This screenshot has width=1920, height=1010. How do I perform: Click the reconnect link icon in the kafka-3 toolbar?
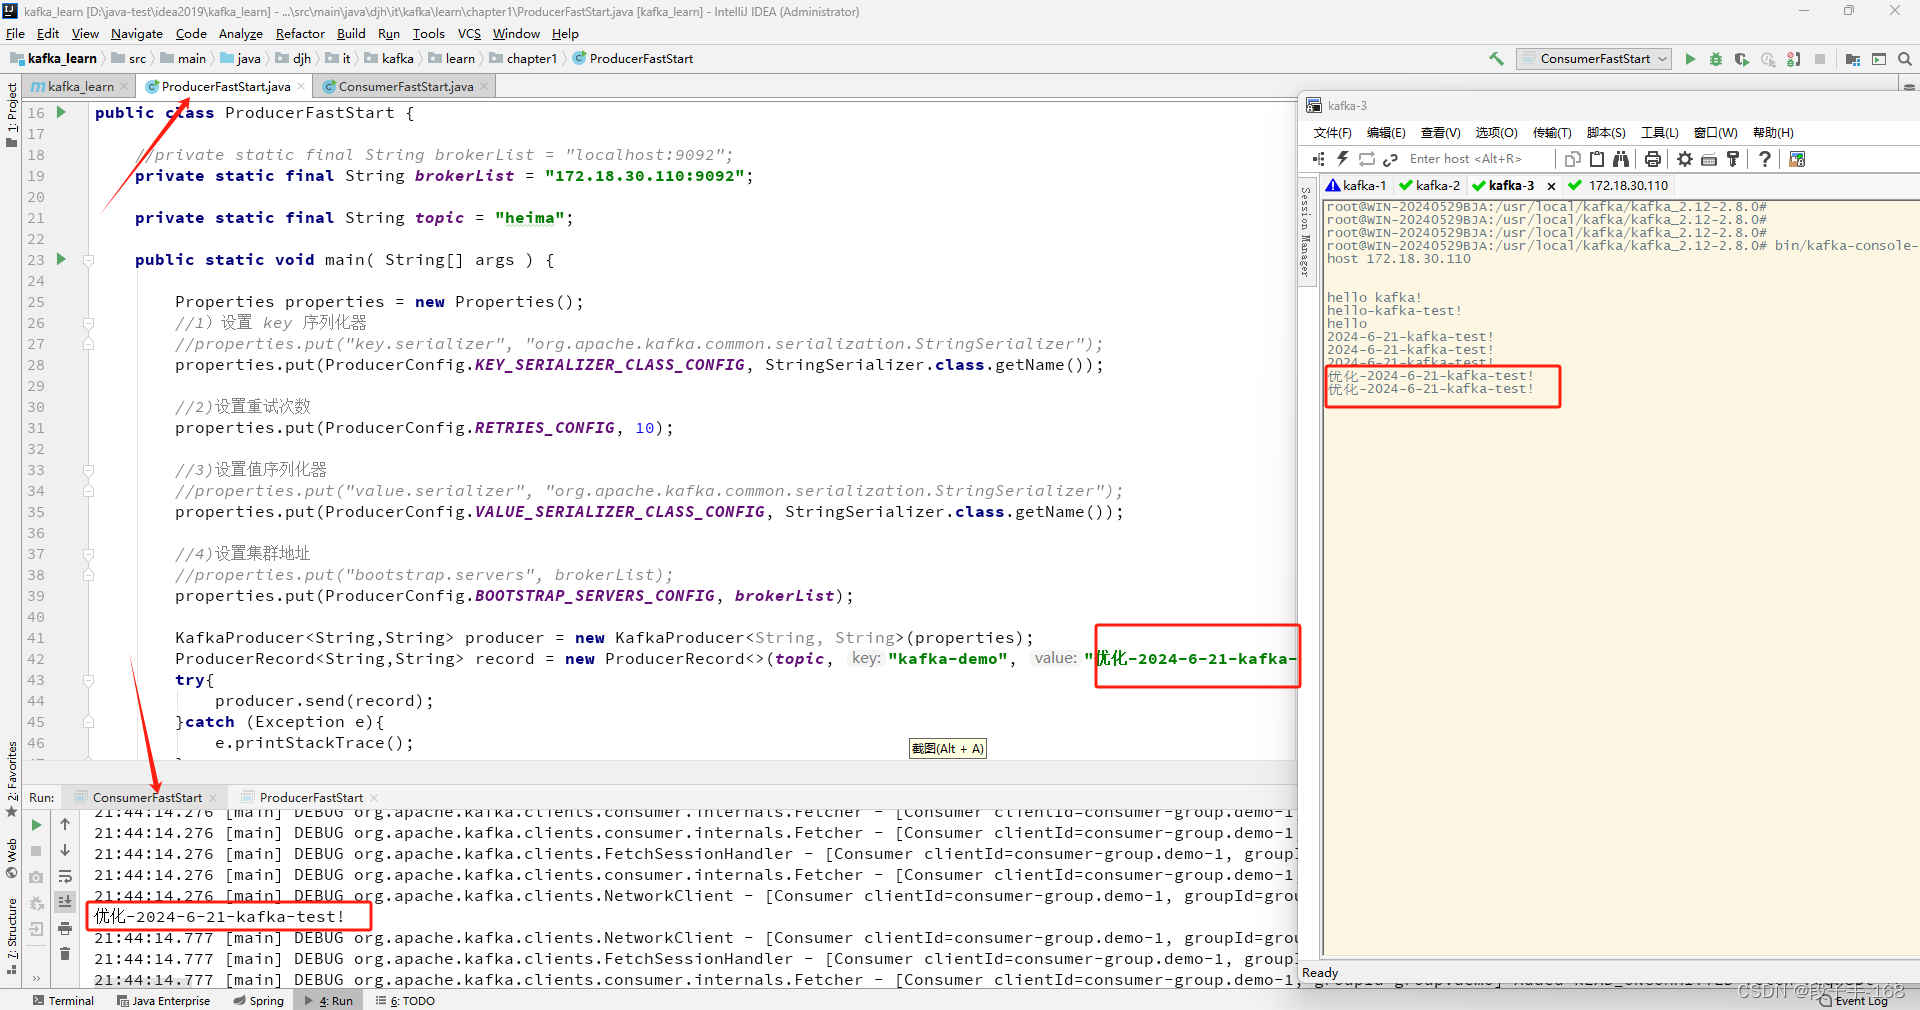[1391, 159]
